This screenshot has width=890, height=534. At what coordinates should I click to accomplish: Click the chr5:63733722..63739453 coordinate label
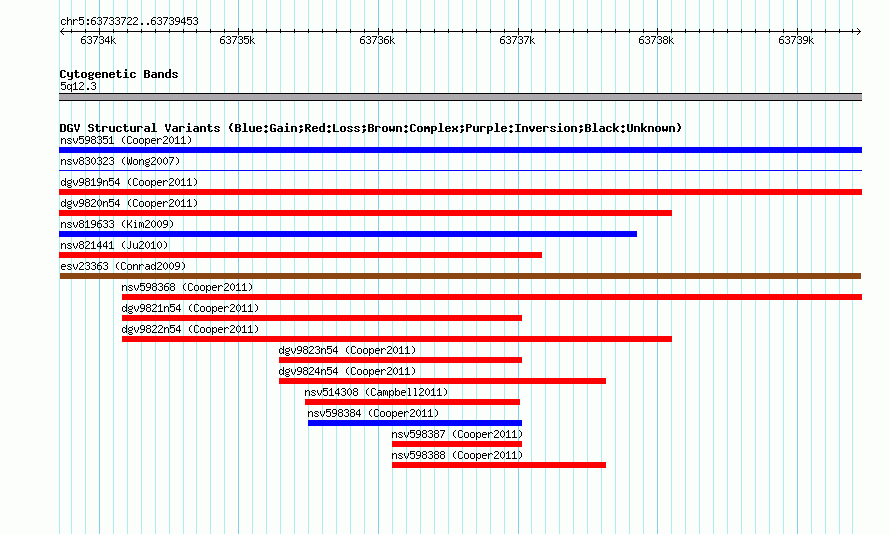click(x=129, y=21)
